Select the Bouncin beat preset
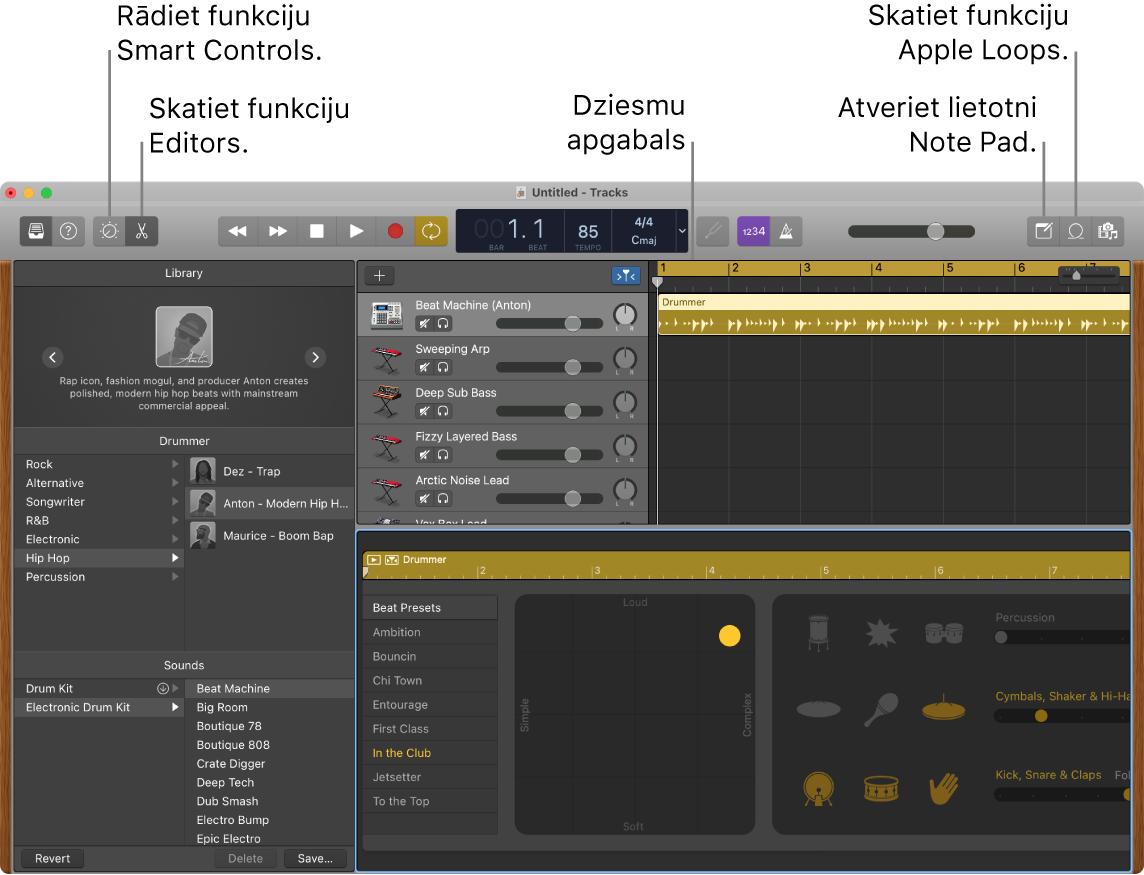 [430, 656]
